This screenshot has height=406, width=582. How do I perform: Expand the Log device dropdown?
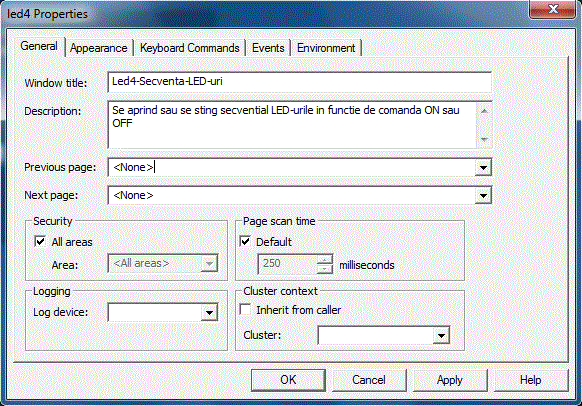coord(209,312)
